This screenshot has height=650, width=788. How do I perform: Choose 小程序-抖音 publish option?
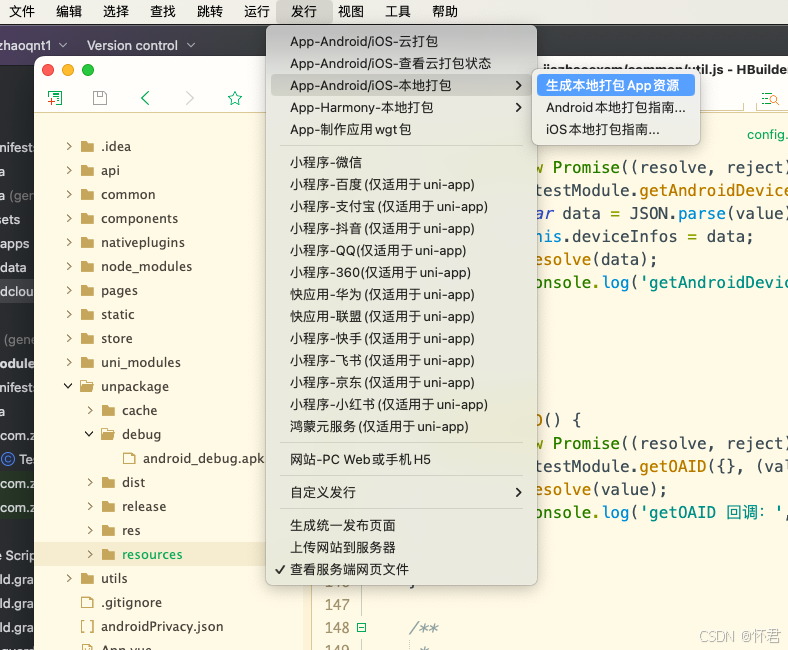pos(401,229)
